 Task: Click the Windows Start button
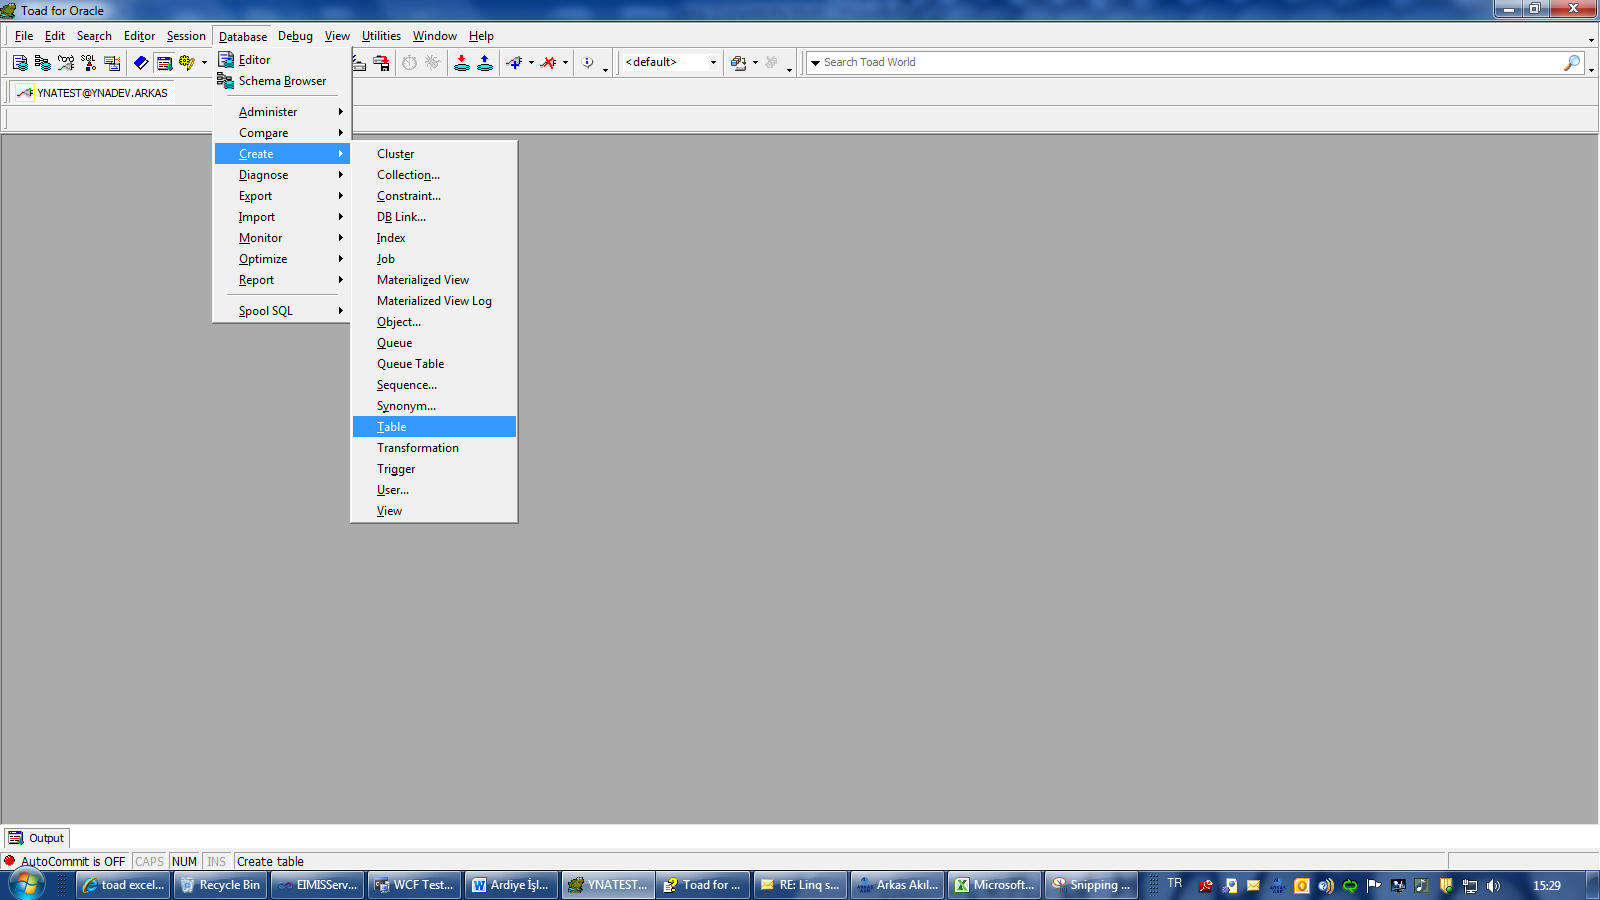[27, 885]
